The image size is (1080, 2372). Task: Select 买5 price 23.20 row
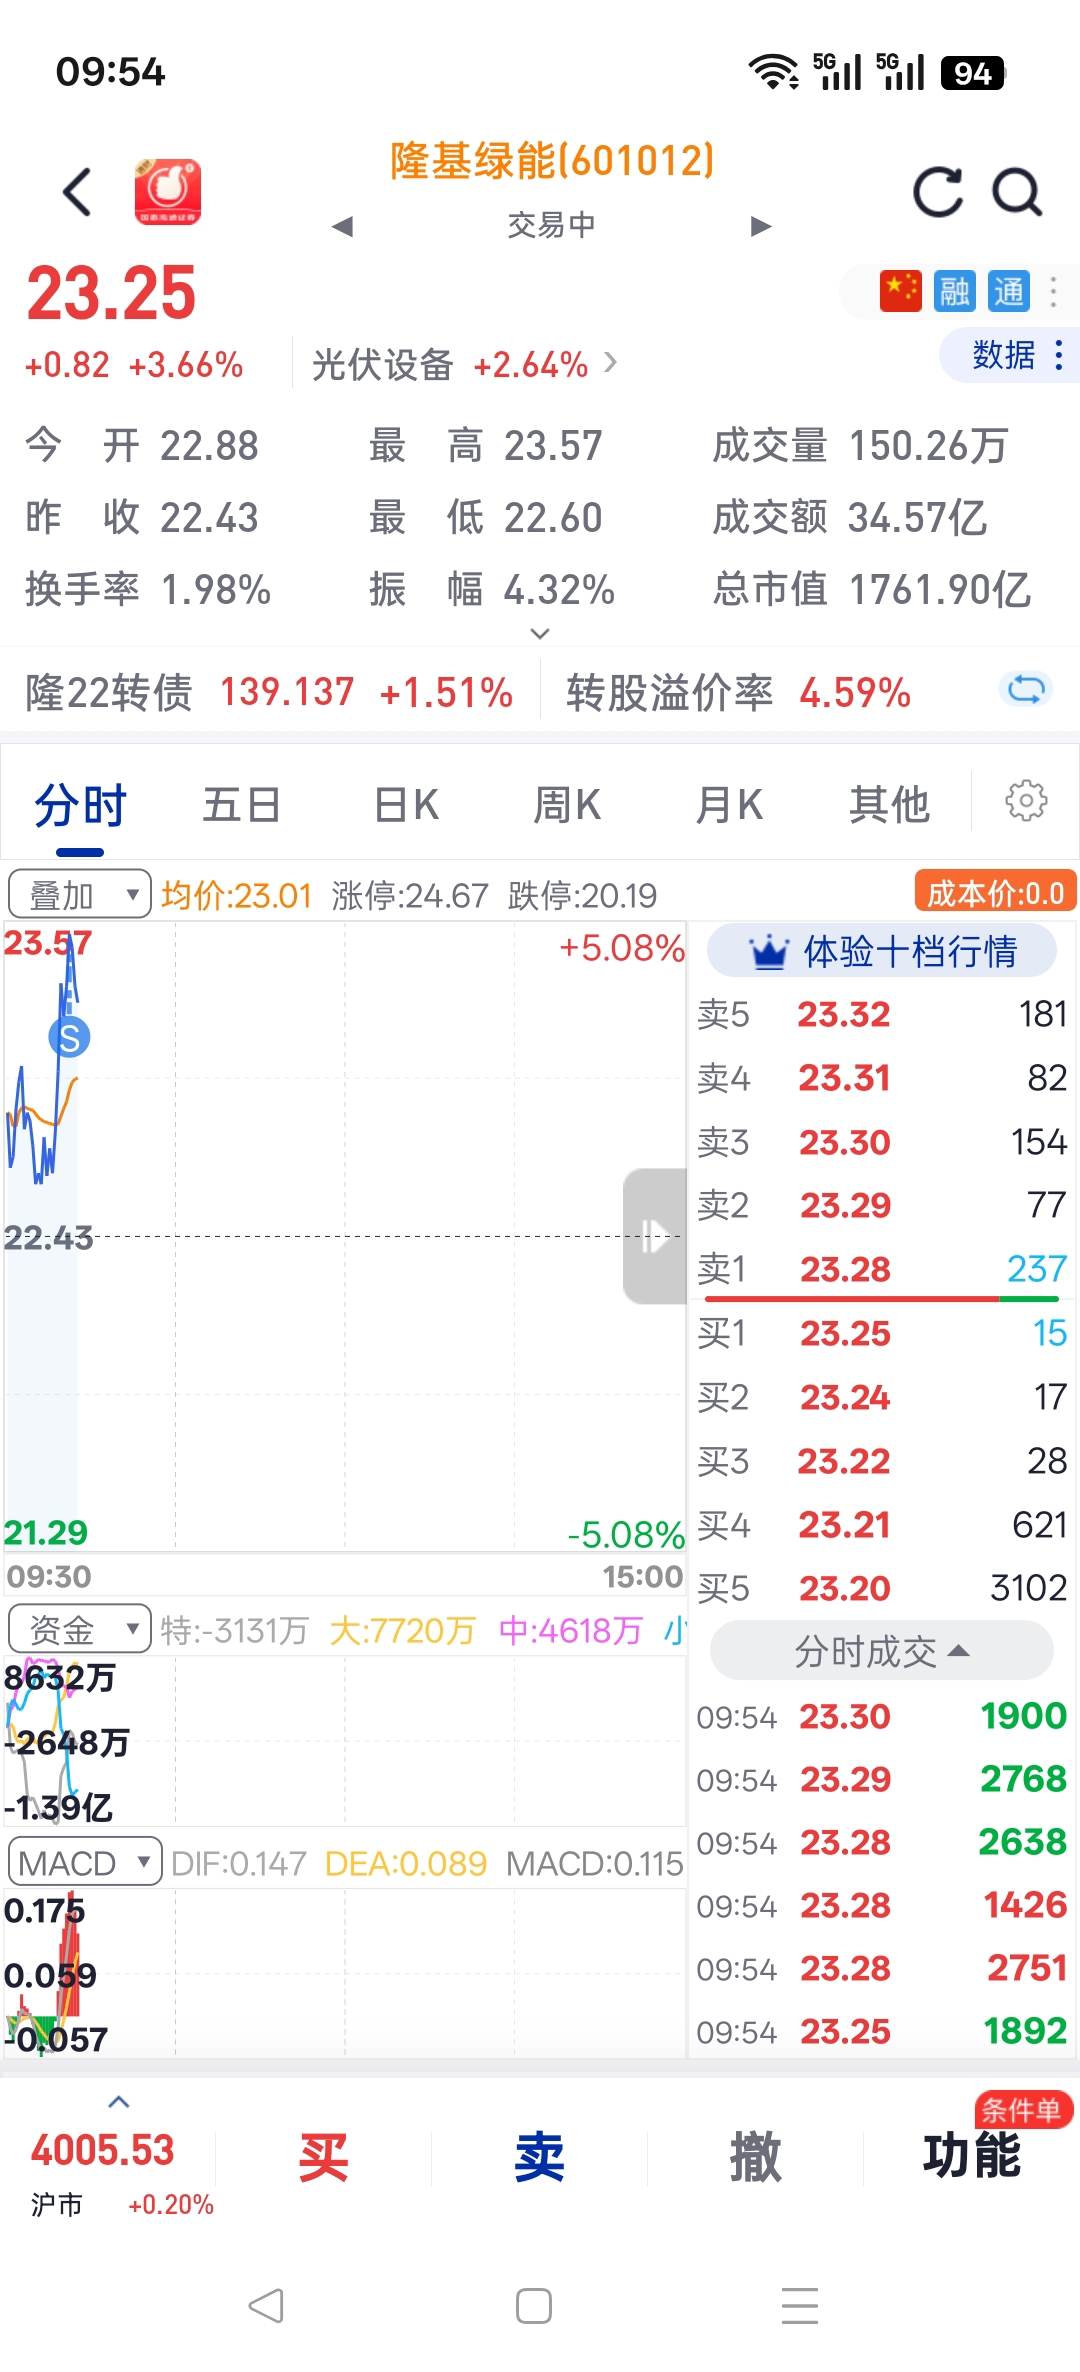pyautogui.click(x=882, y=1588)
